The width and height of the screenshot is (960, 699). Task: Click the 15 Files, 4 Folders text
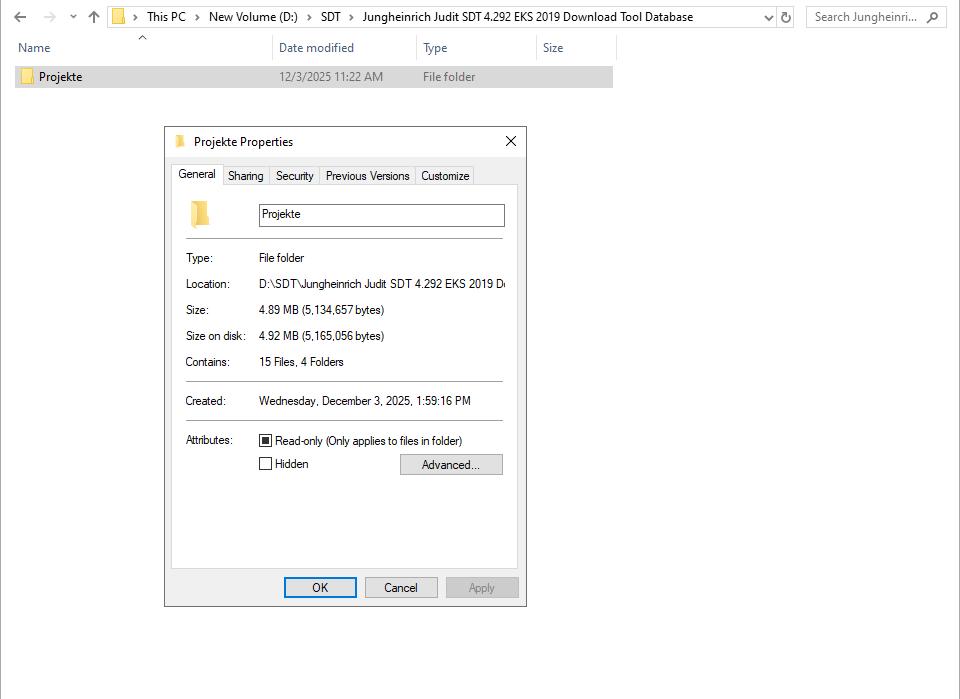pos(301,362)
